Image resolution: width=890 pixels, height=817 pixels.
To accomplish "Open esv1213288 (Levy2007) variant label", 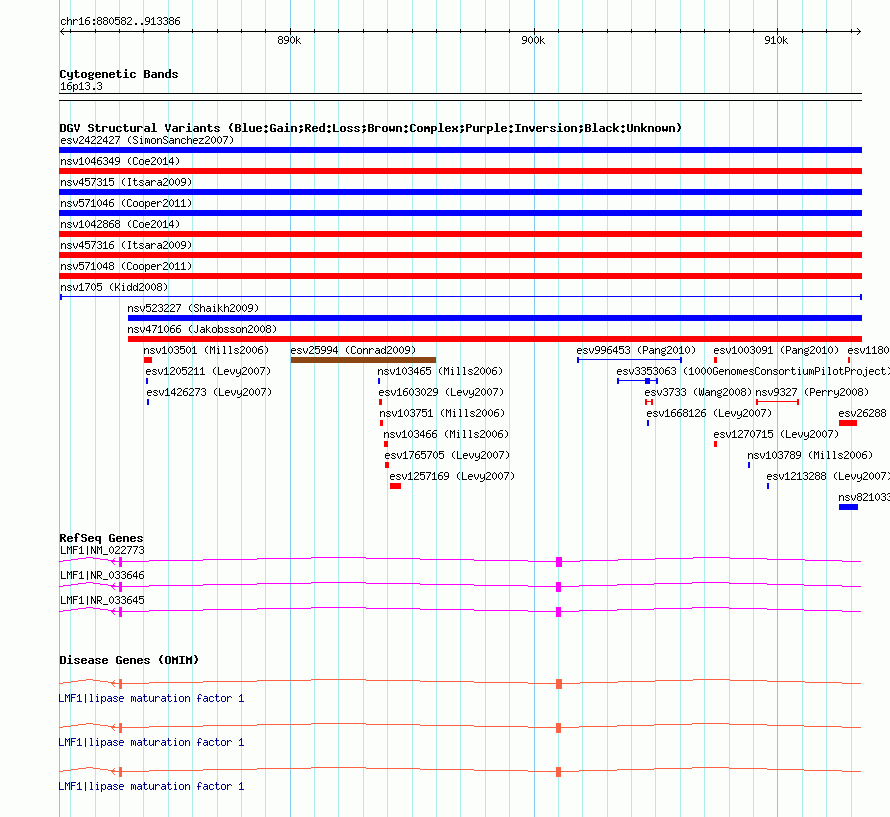I will coord(828,476).
